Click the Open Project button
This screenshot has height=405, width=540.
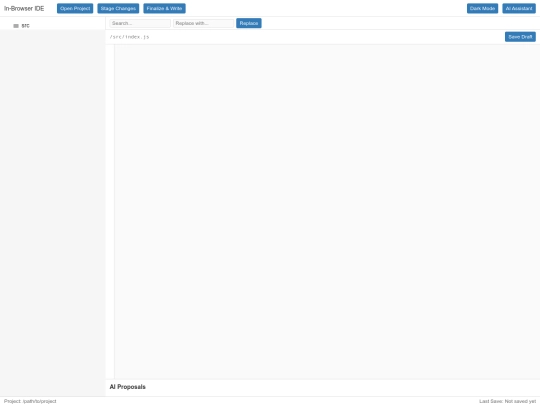click(x=75, y=8)
